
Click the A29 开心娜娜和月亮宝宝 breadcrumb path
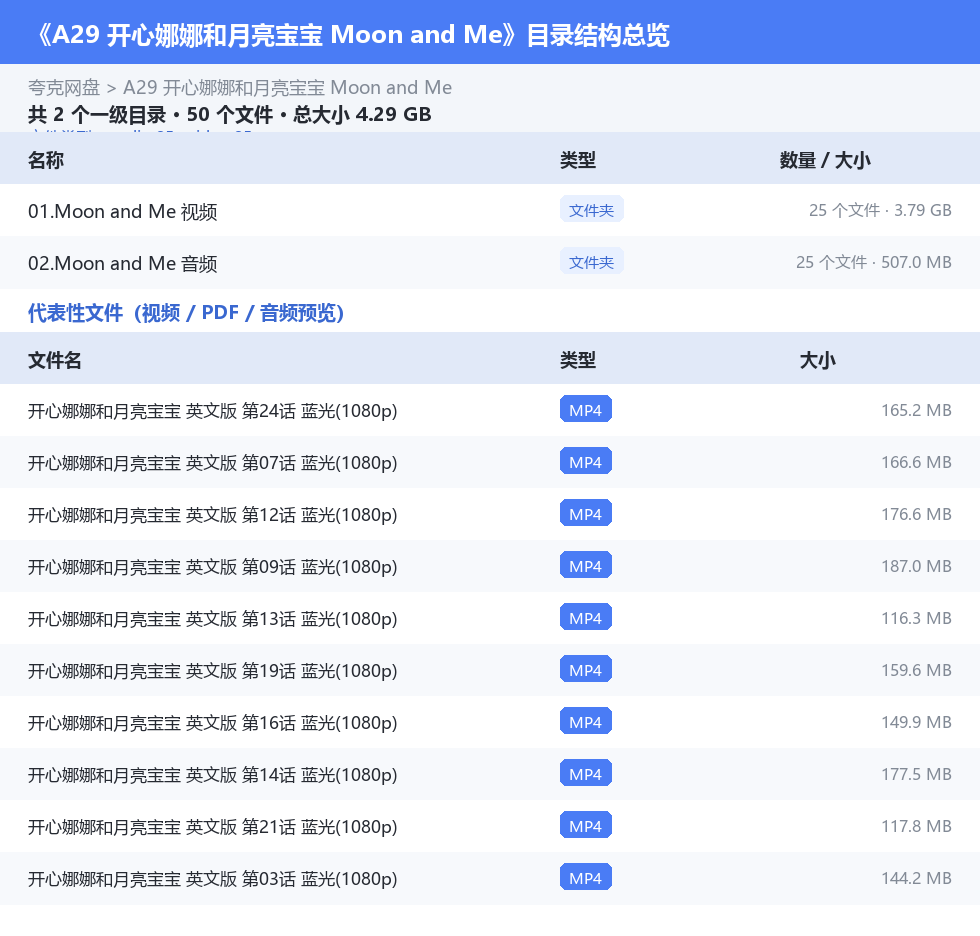288,87
